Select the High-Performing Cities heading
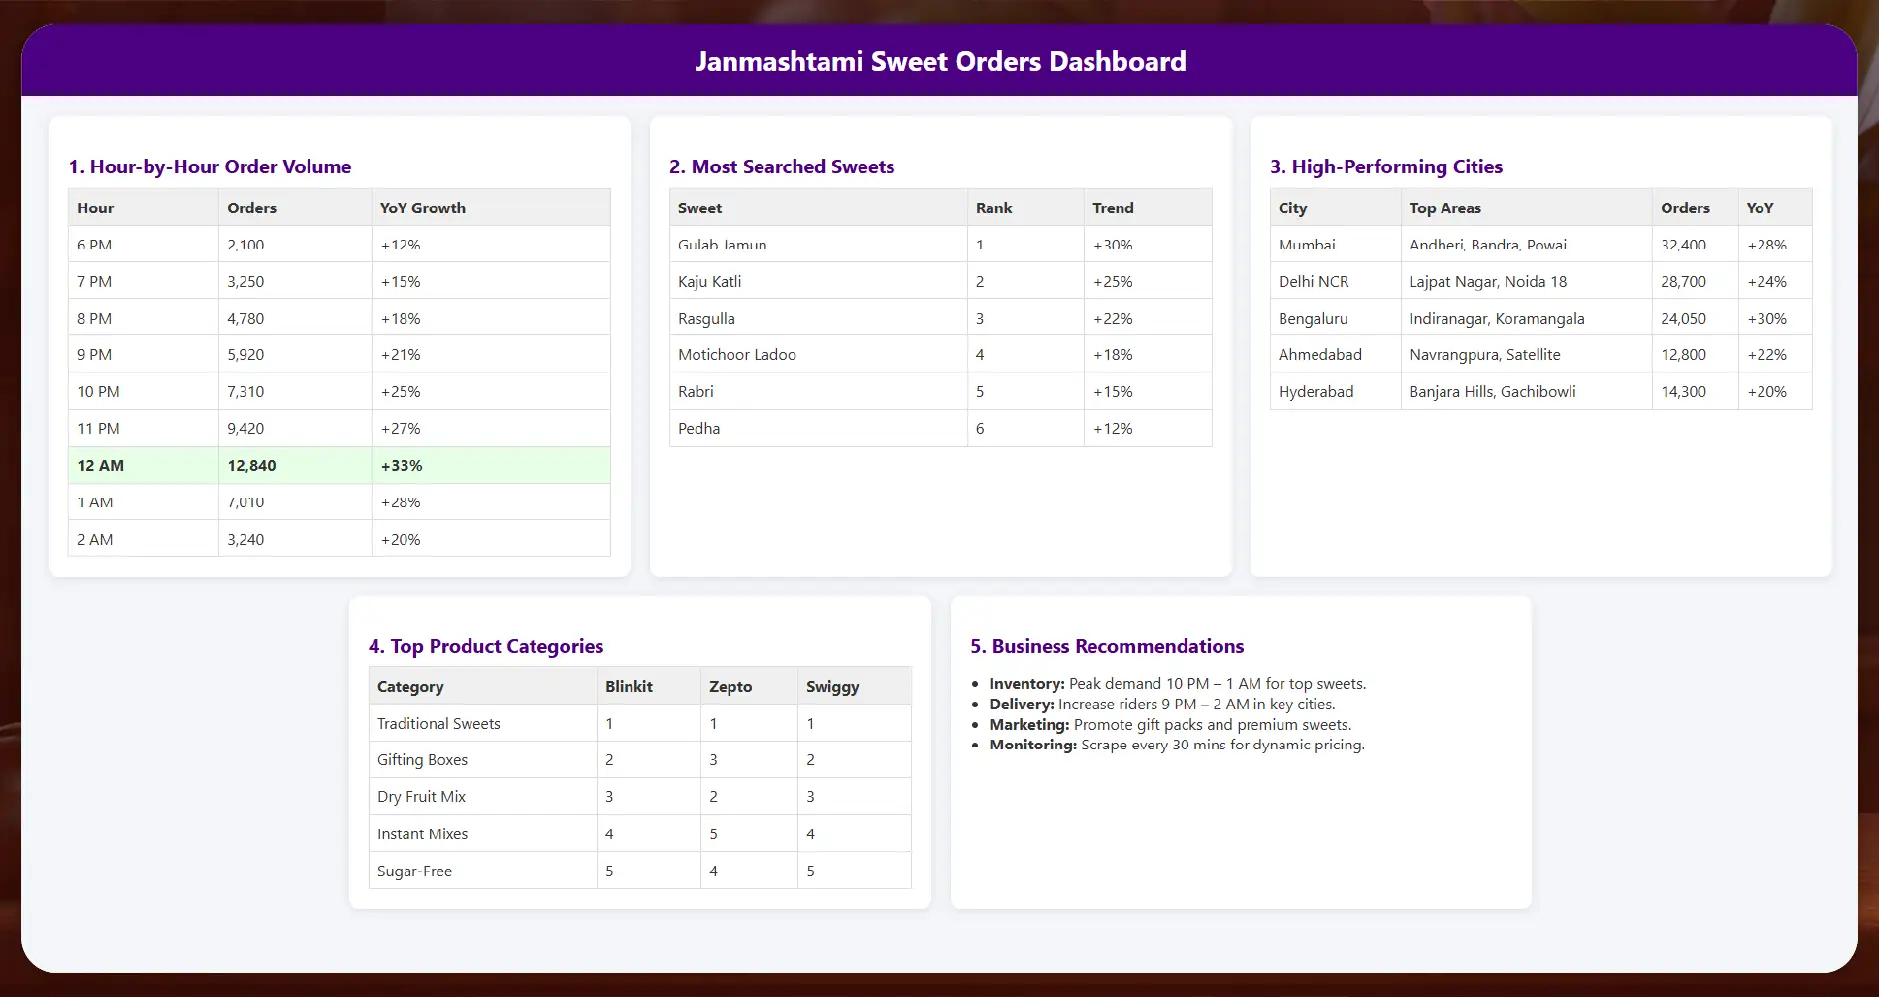 1386,166
